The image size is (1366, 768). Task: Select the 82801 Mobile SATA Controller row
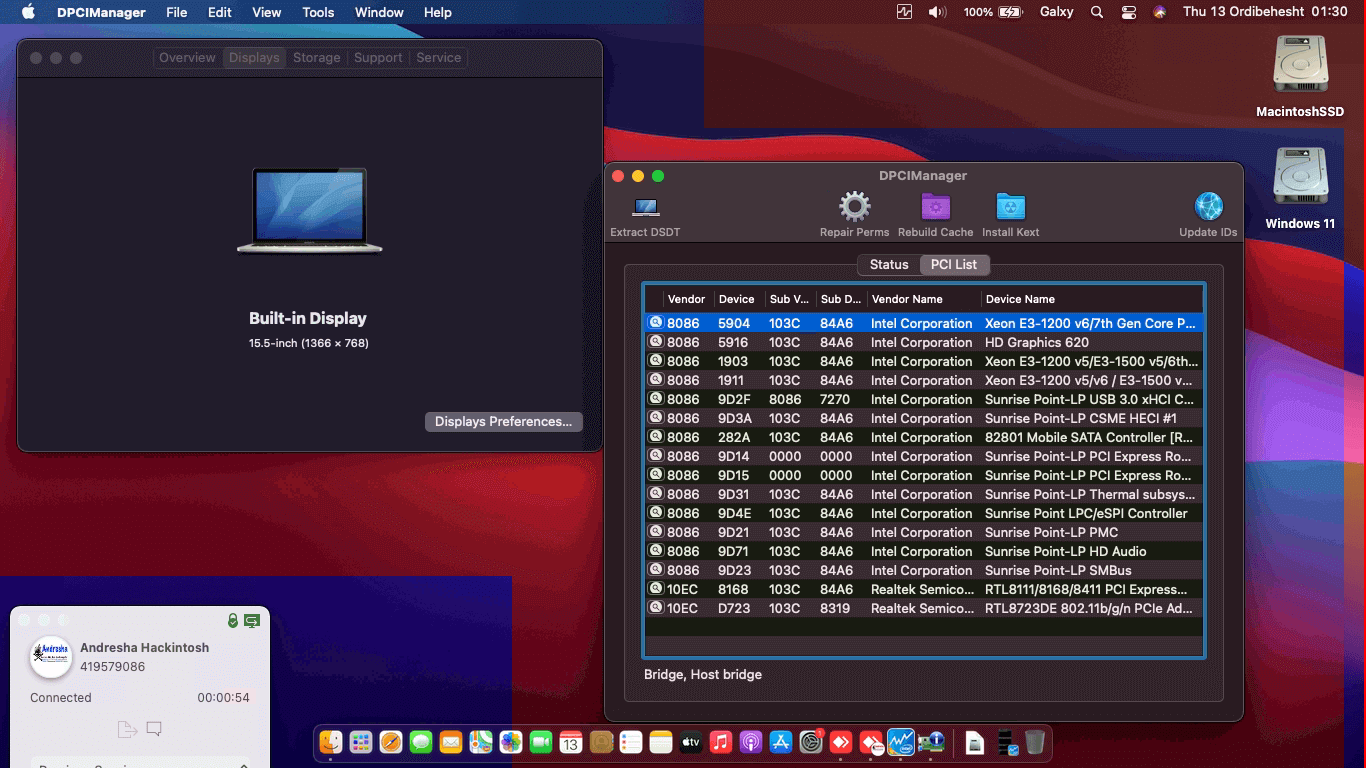point(924,437)
